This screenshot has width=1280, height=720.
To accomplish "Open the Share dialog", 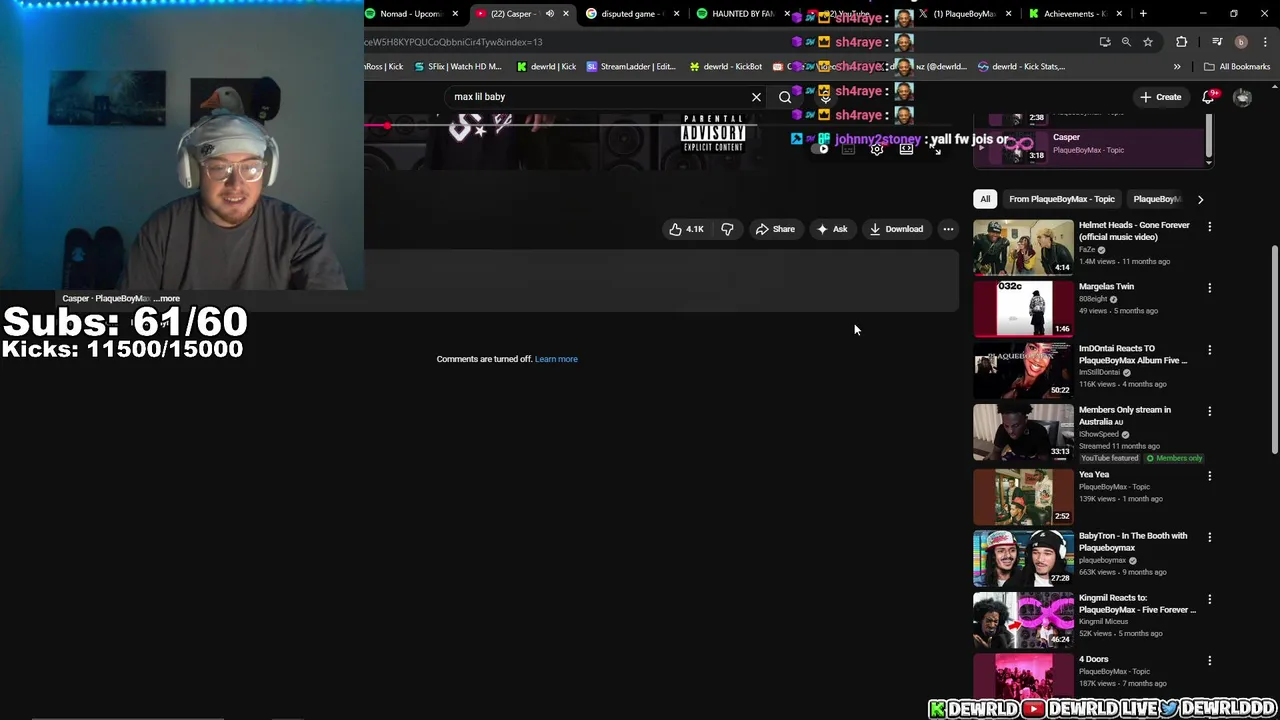I will coord(775,229).
